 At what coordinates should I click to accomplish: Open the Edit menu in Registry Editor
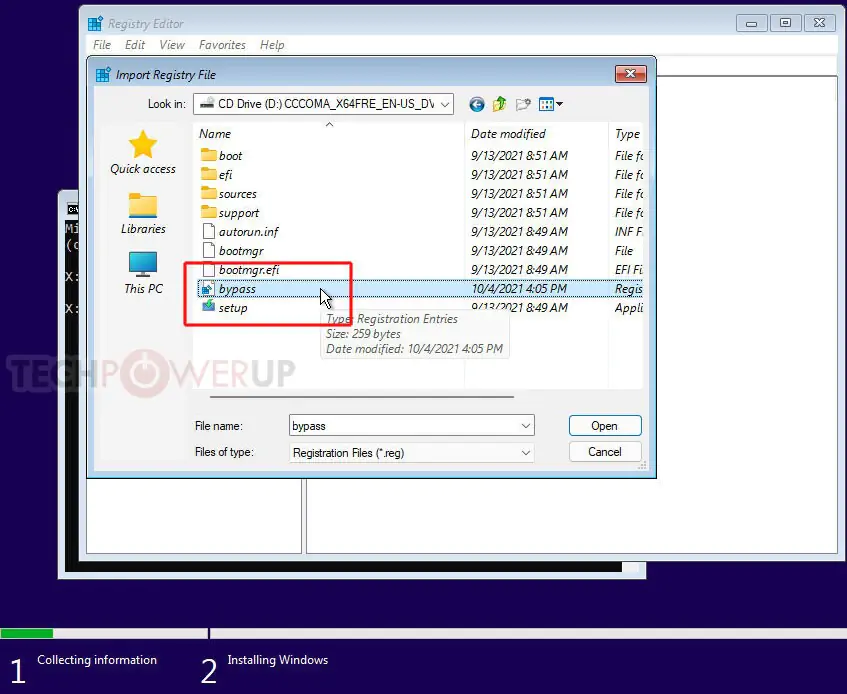[135, 45]
